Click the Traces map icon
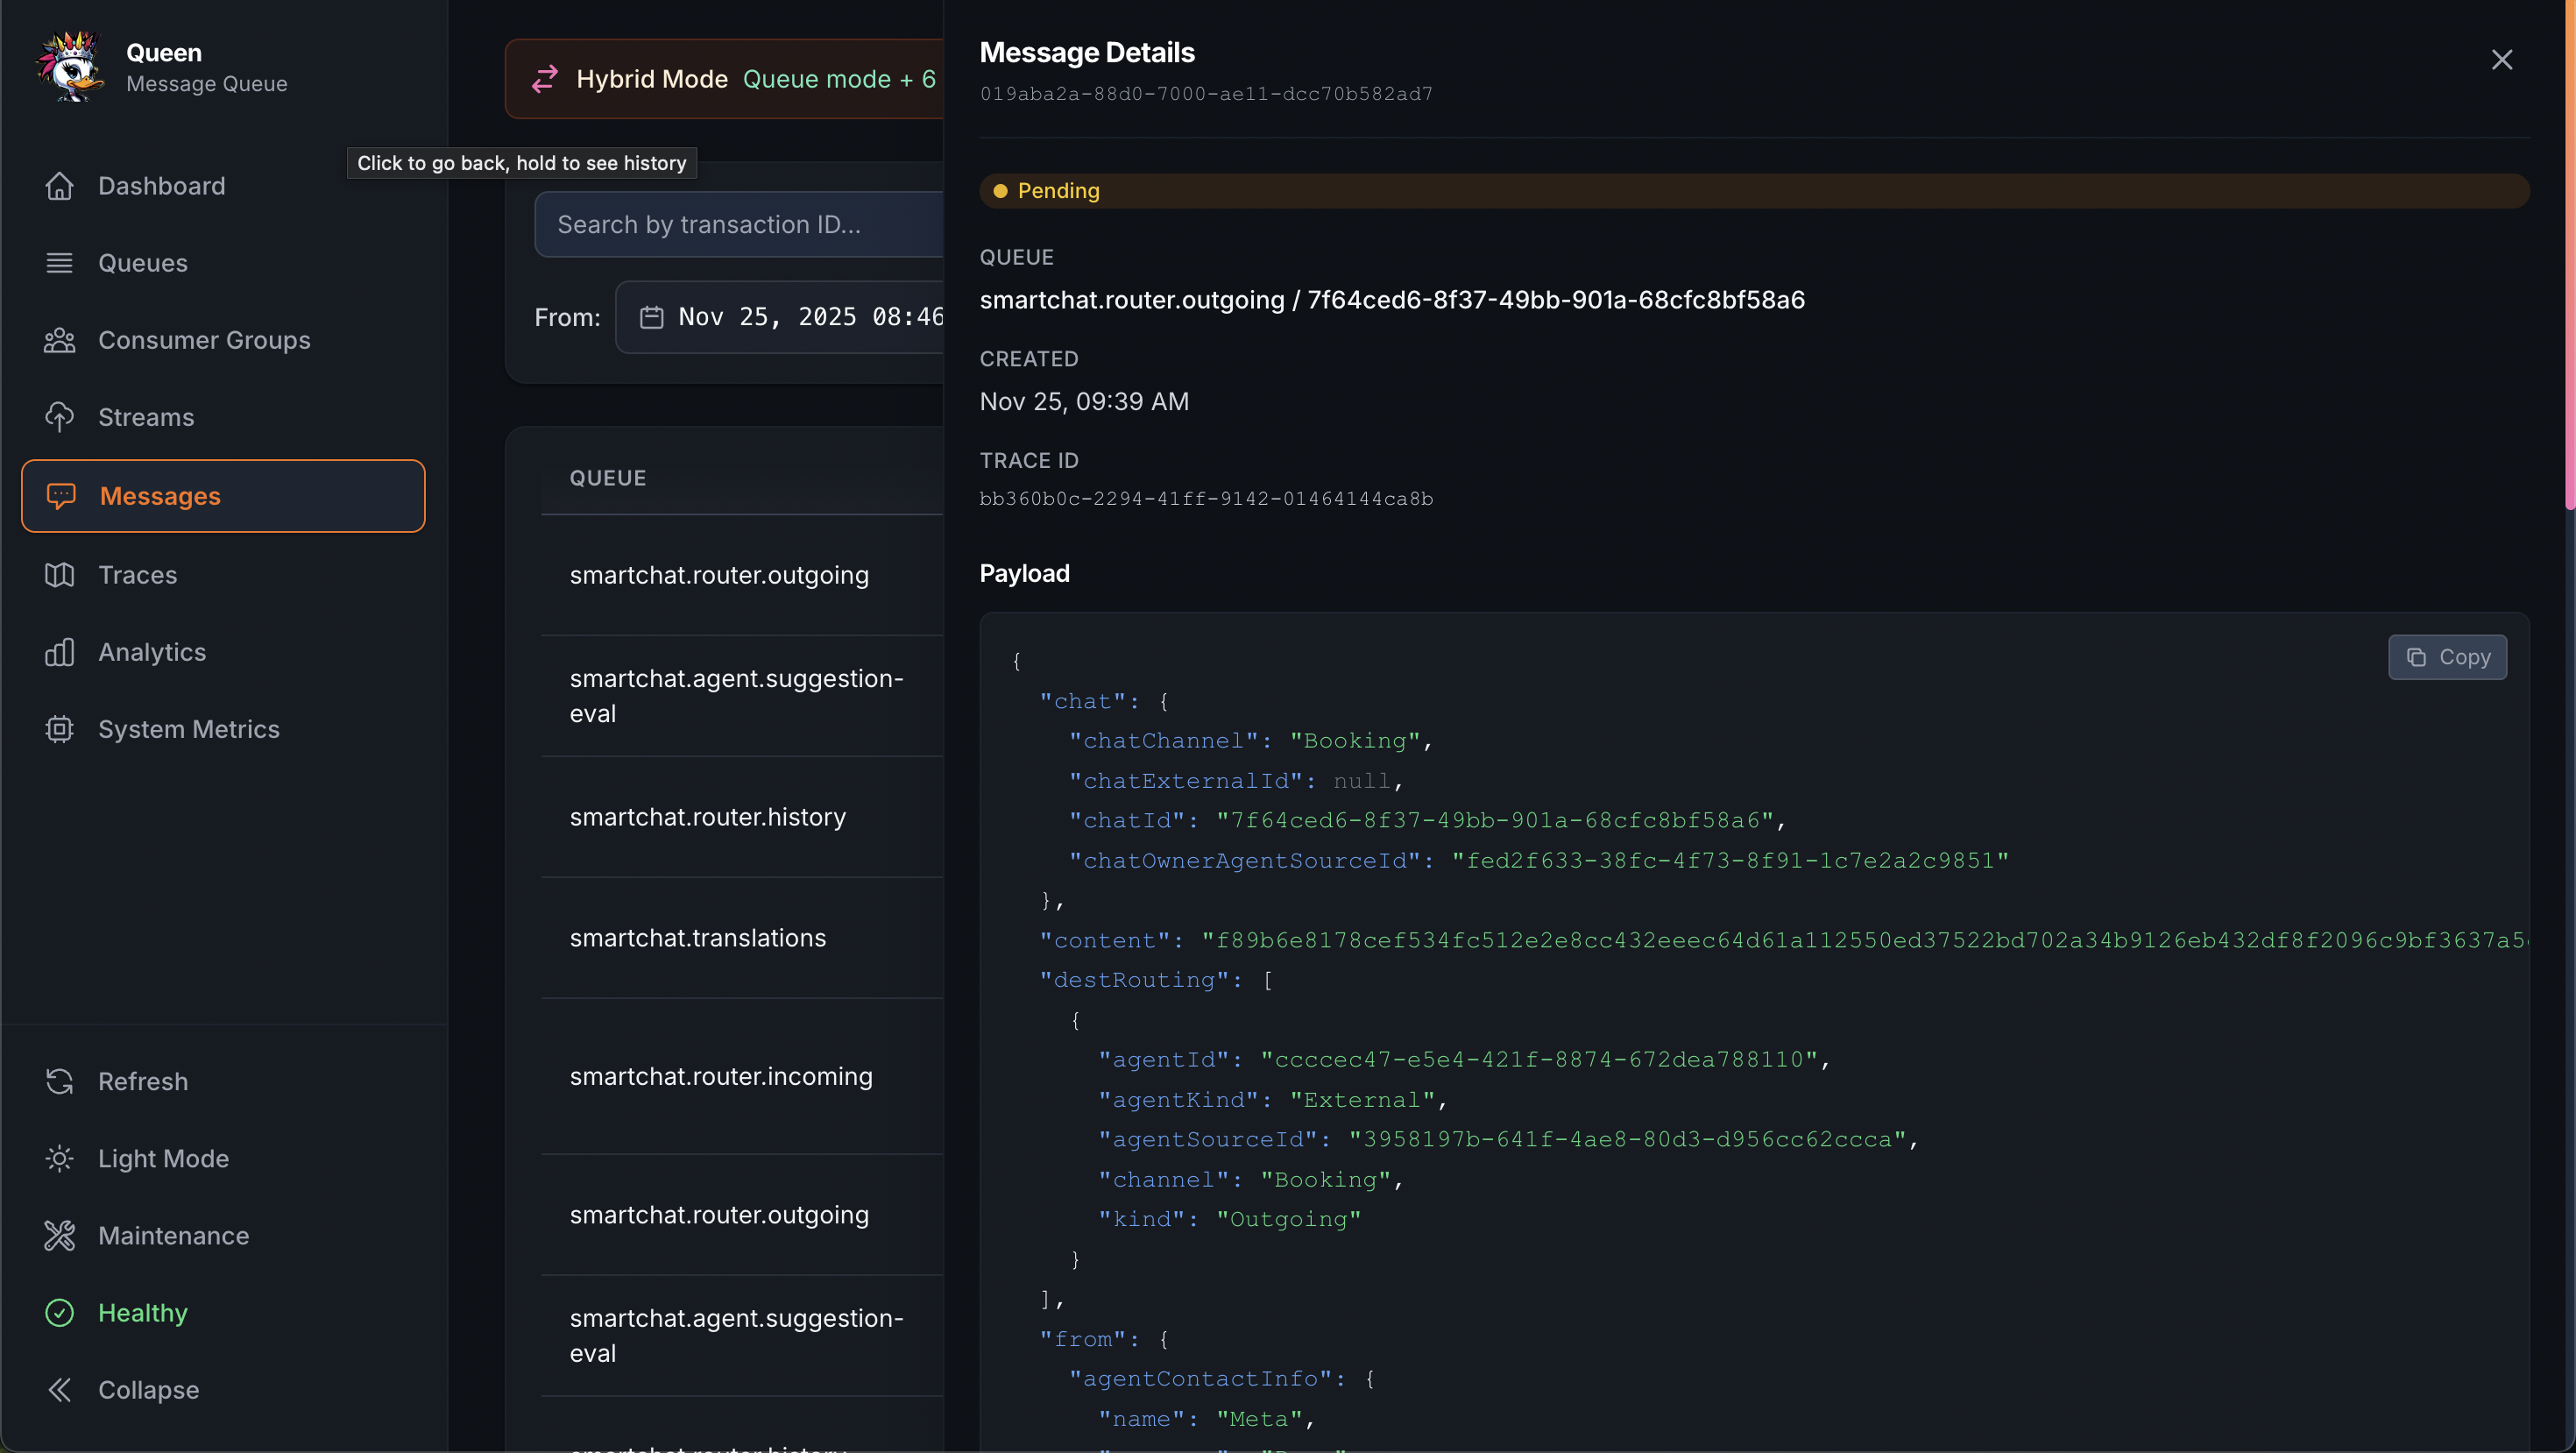 59,575
